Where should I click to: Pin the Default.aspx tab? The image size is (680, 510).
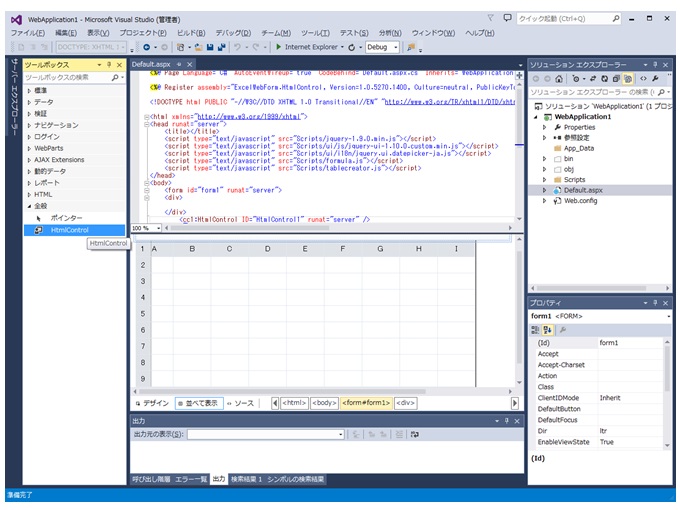179,65
